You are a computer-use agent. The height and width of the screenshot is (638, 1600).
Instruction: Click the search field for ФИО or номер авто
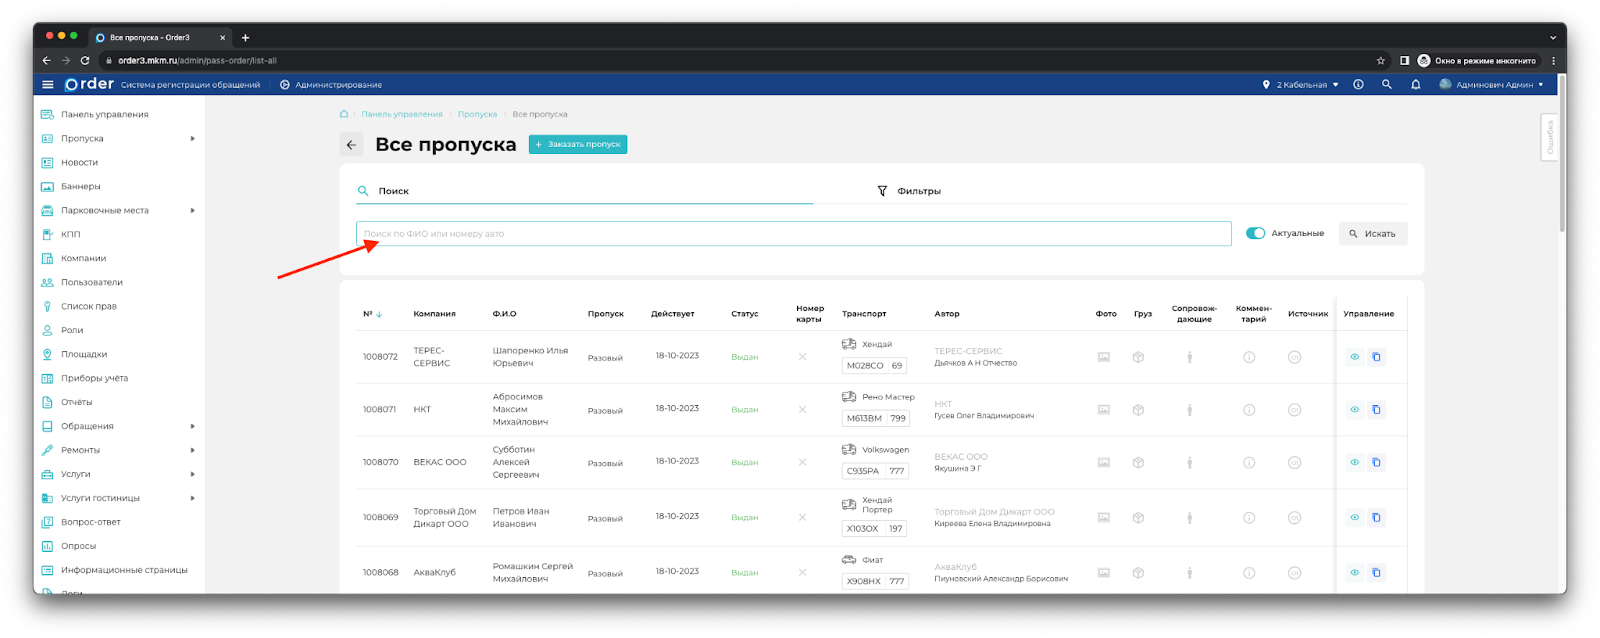click(793, 234)
